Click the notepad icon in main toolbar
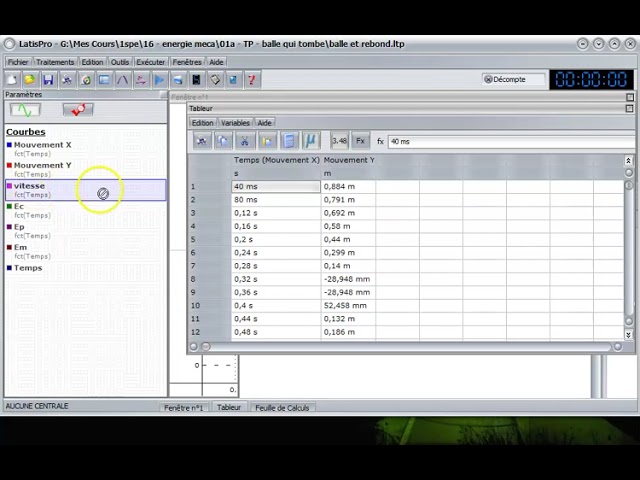 (215, 80)
